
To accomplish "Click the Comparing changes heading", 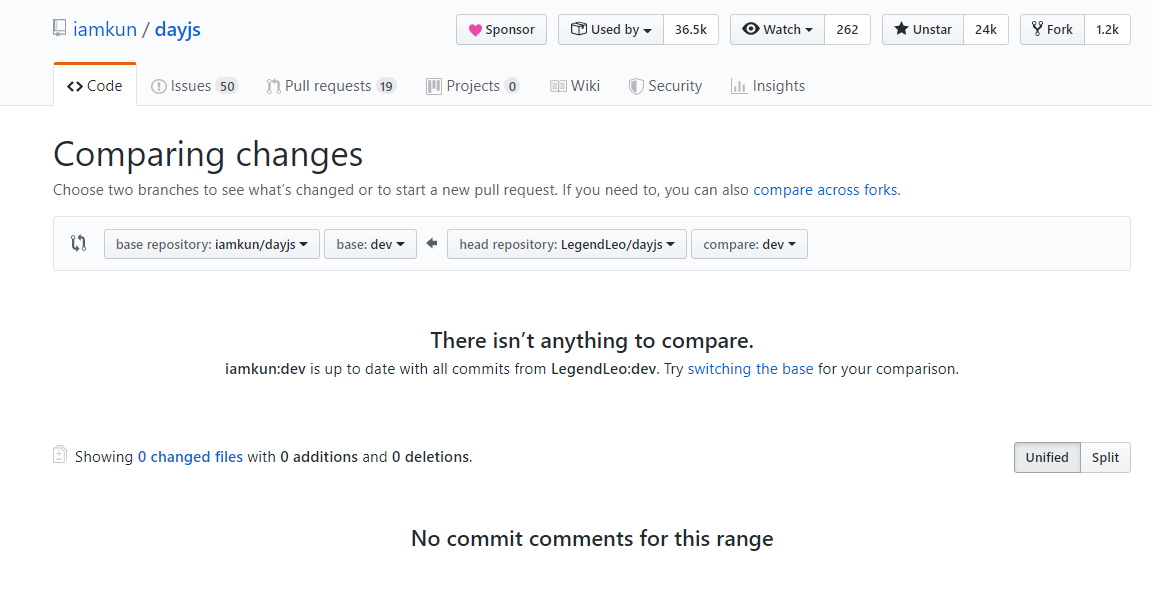I will point(208,154).
